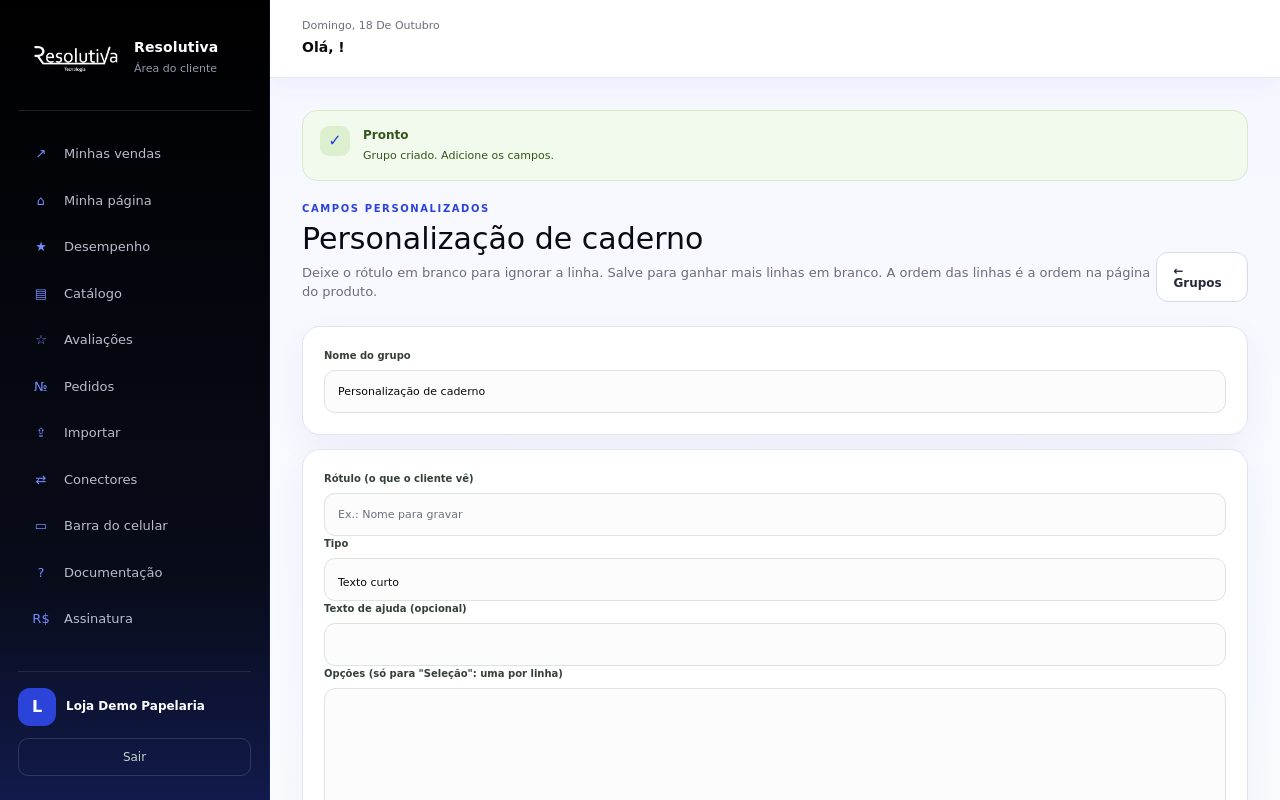The width and height of the screenshot is (1280, 800).
Task: Click the arrow icon beside Minhas vendas
Action: click(x=41, y=154)
